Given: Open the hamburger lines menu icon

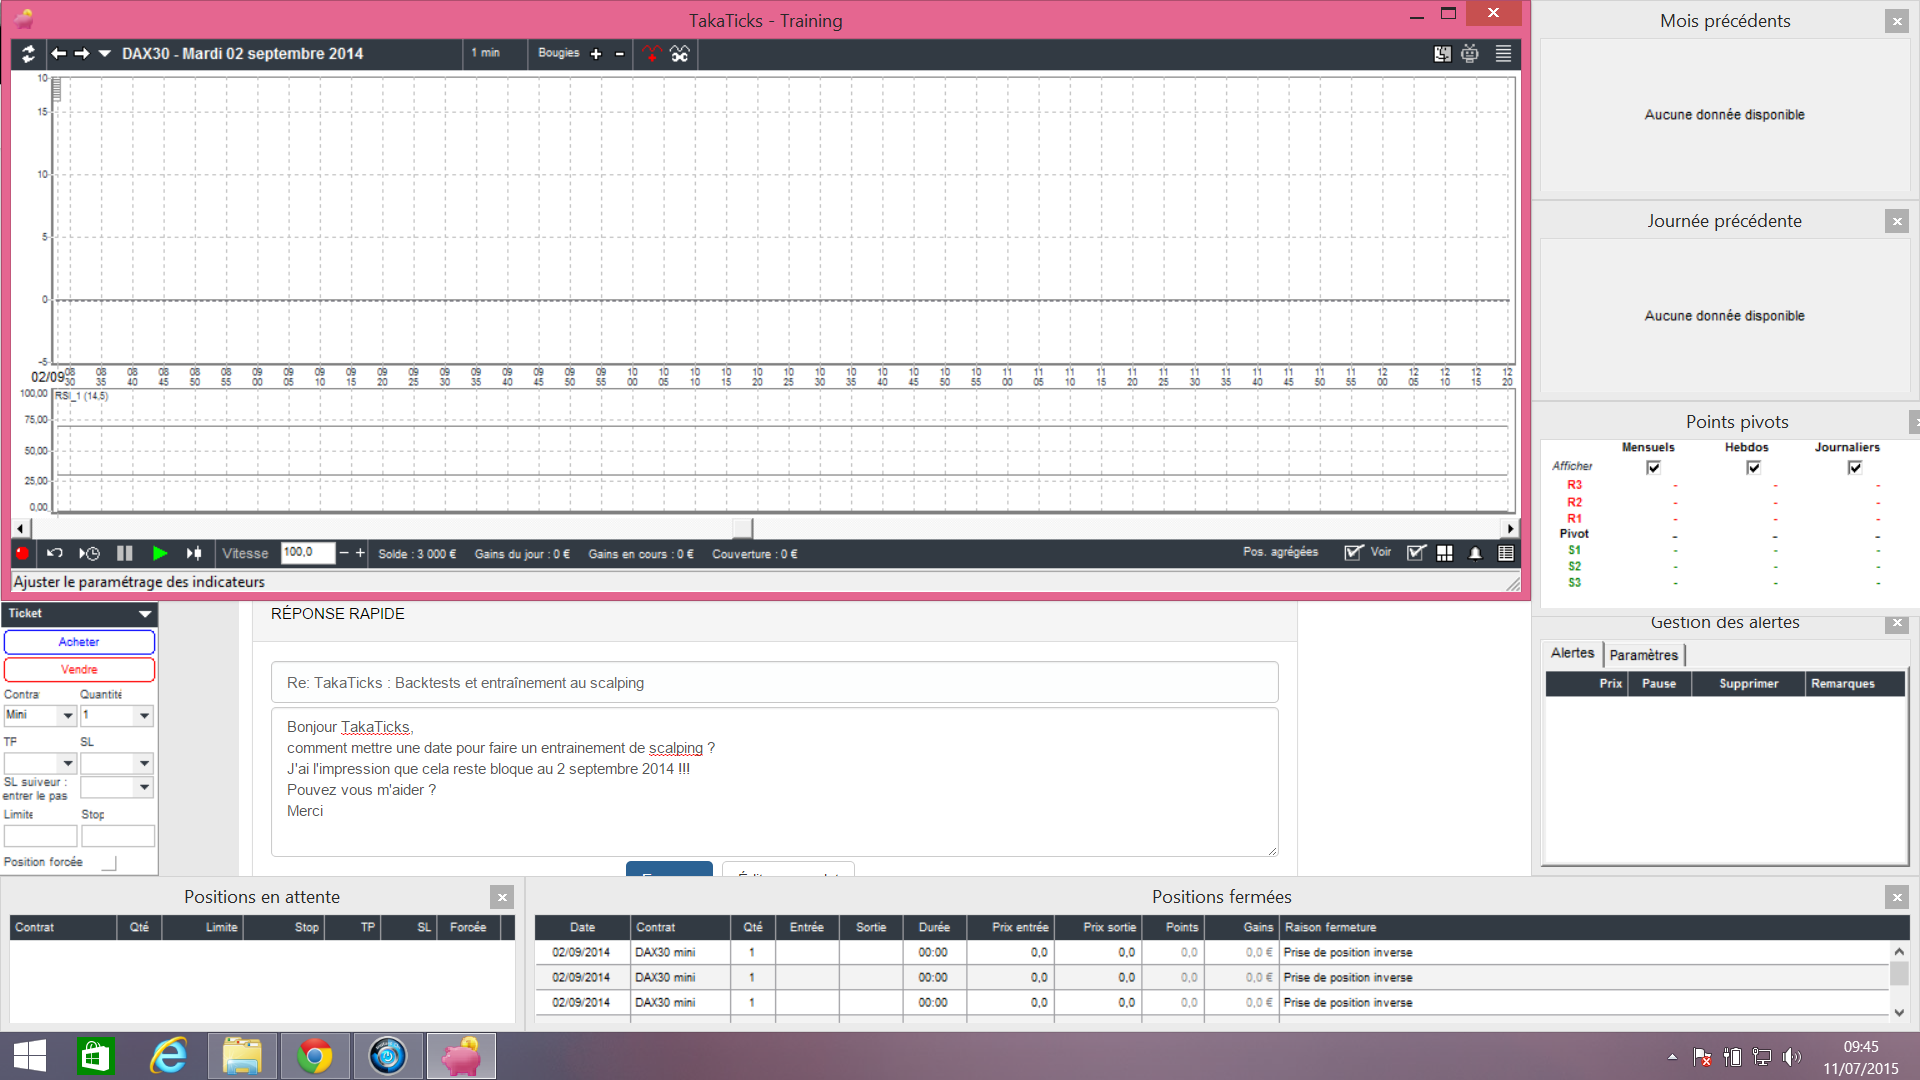Looking at the screenshot, I should click(x=1503, y=54).
